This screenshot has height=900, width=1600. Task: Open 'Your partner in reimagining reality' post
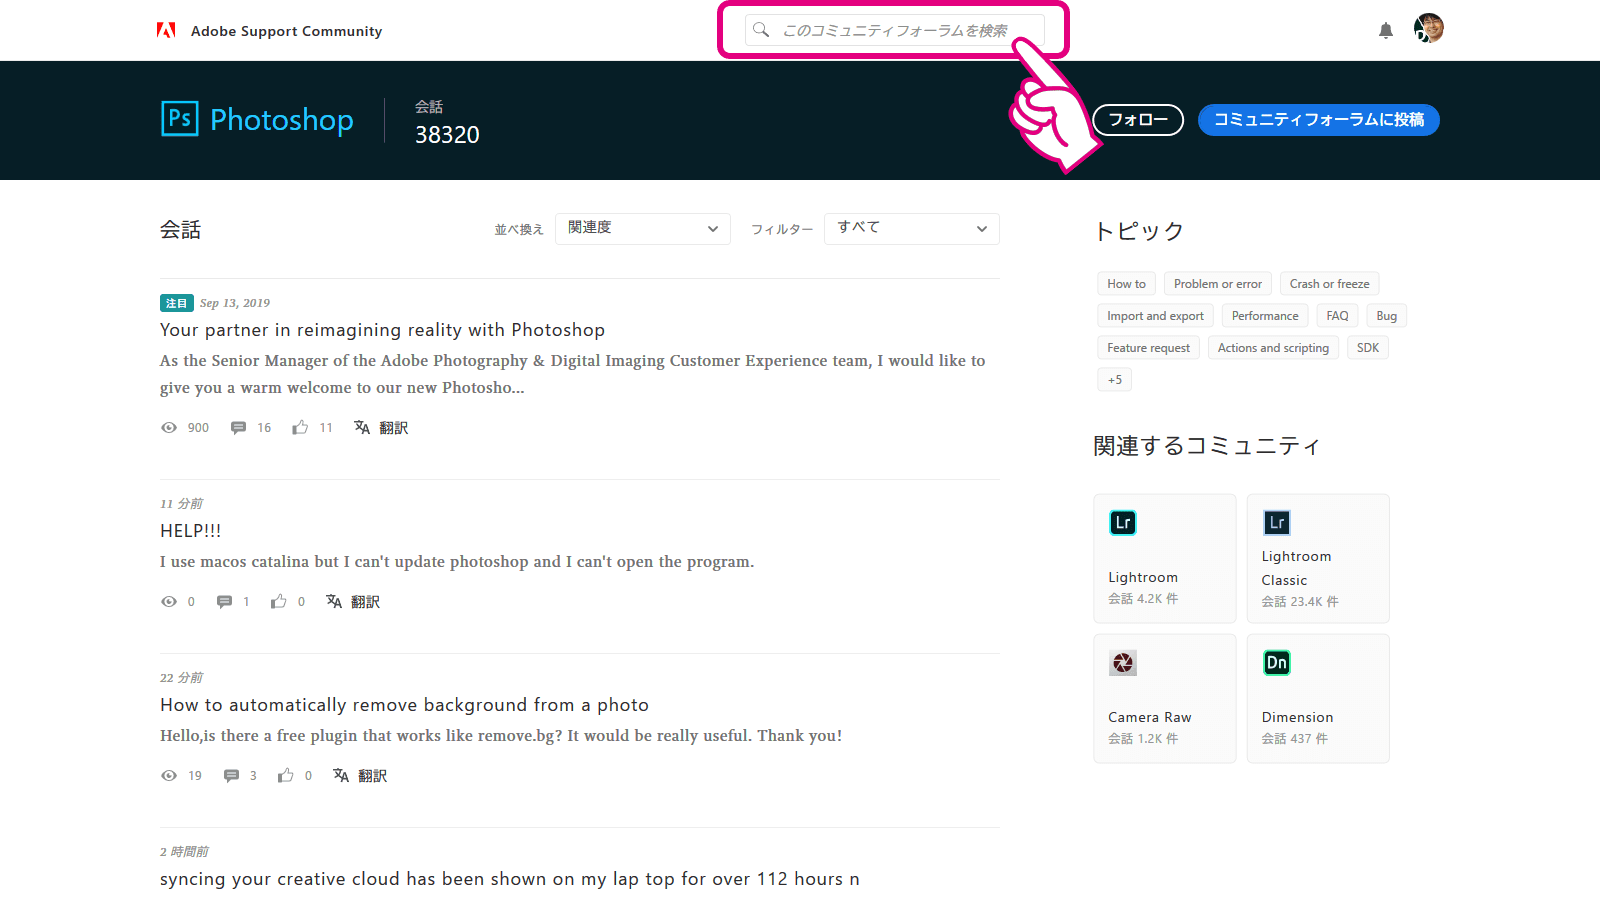(382, 330)
